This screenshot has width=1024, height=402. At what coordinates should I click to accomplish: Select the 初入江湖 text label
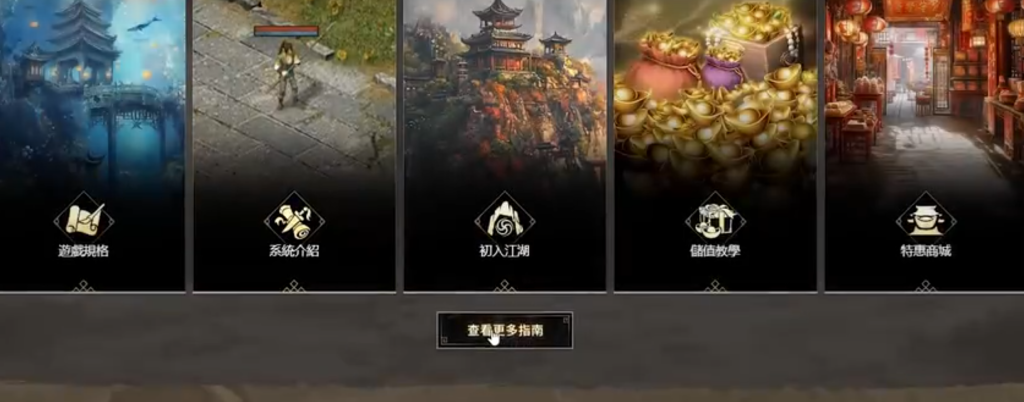coord(504,251)
